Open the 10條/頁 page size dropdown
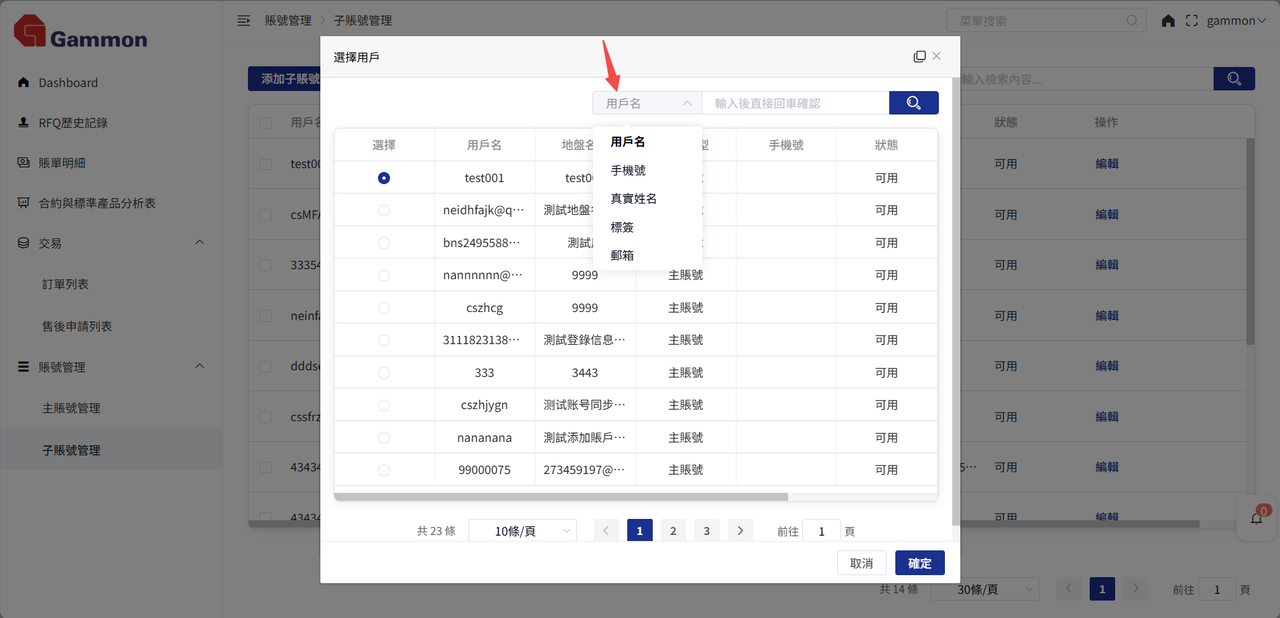This screenshot has height=618, width=1280. click(x=522, y=531)
